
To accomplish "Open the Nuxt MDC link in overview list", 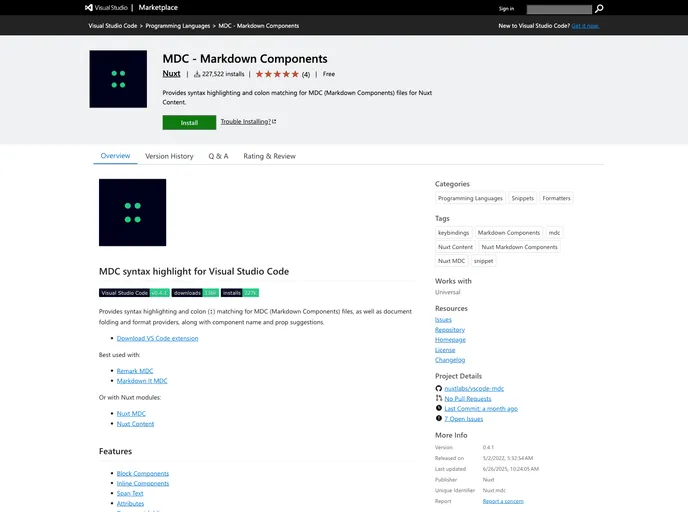I will 131,413.
